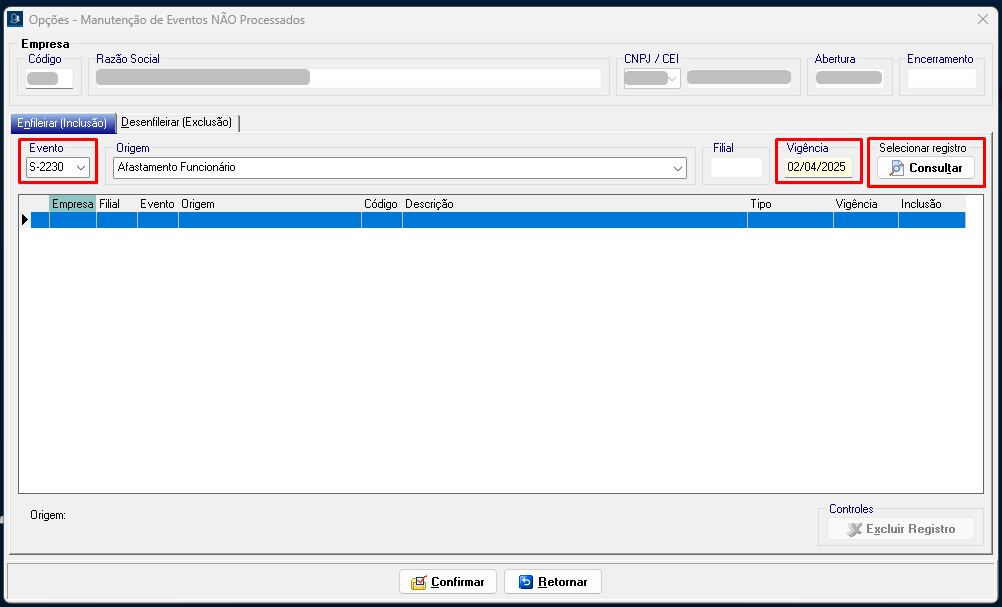
Task: Click the application icon in title bar
Action: pyautogui.click(x=15, y=19)
